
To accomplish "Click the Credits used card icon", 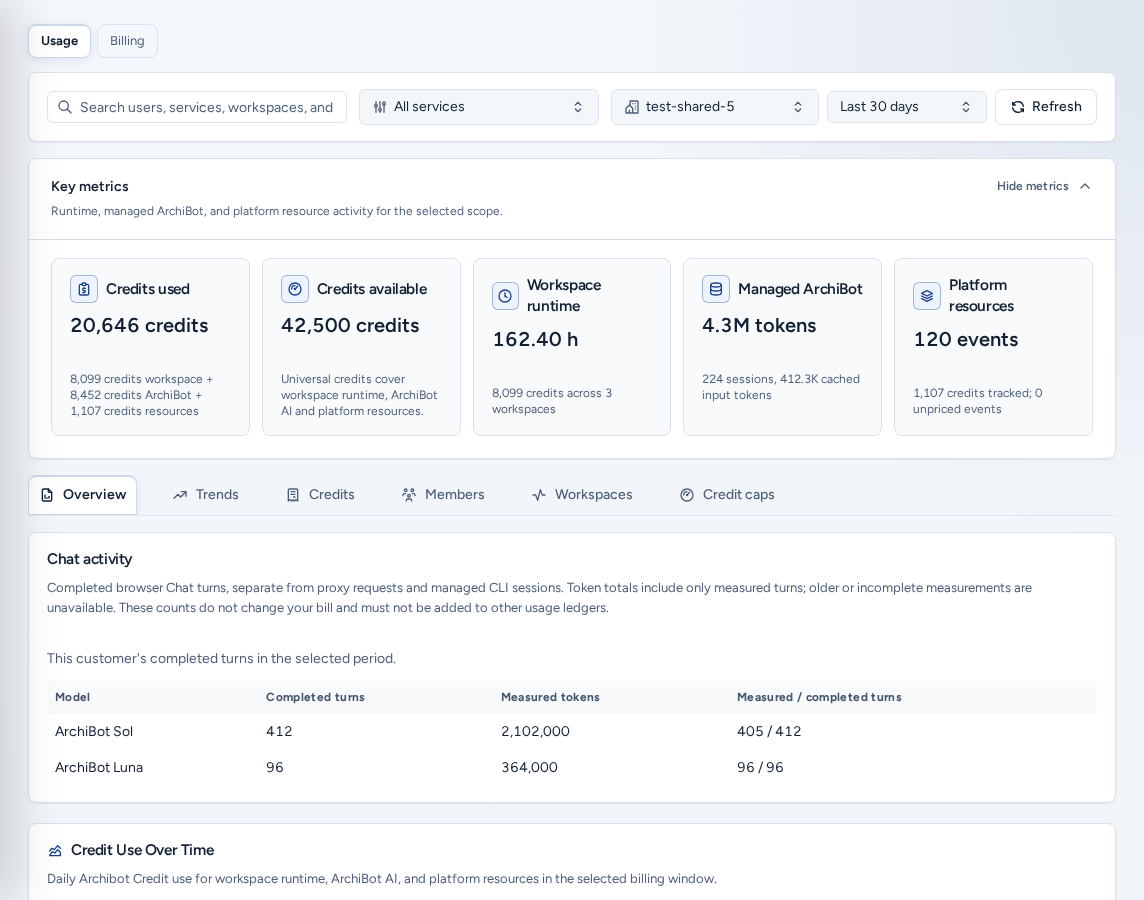I will (x=84, y=289).
